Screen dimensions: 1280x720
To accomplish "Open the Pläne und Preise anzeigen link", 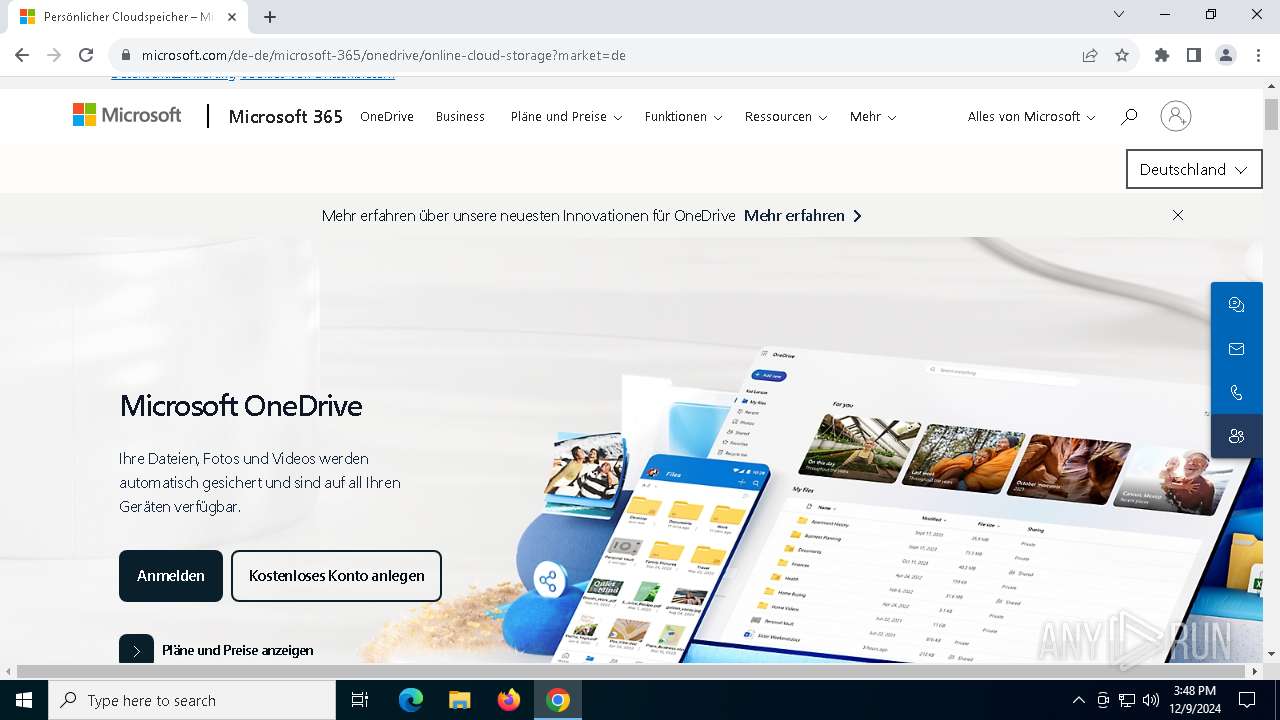I will pyautogui.click(x=216, y=650).
